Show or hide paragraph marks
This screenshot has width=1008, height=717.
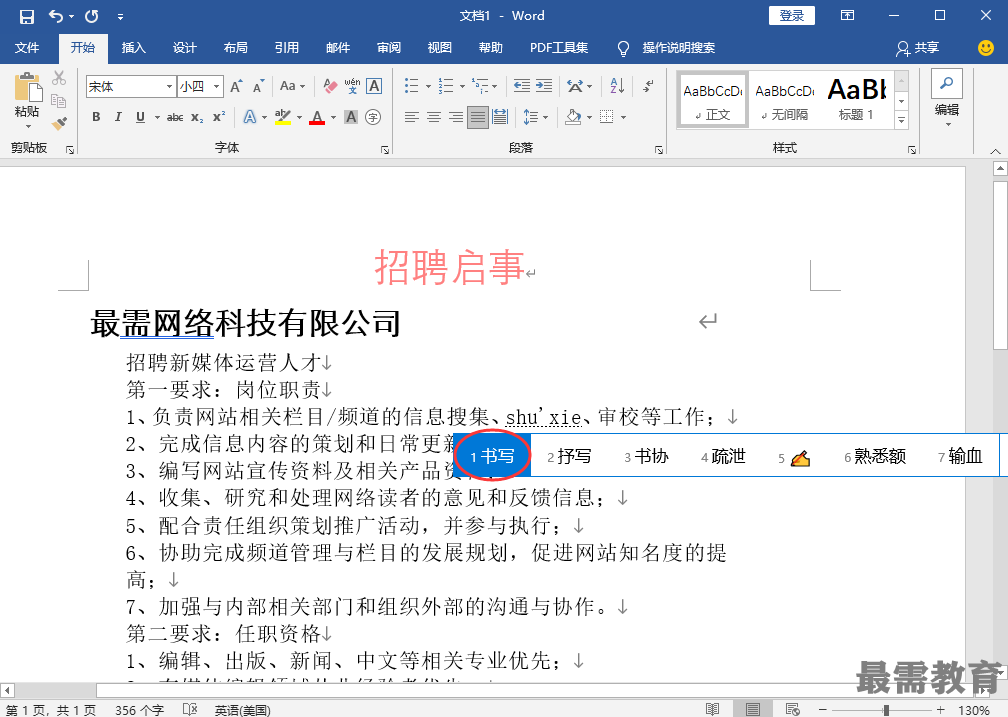(x=648, y=86)
